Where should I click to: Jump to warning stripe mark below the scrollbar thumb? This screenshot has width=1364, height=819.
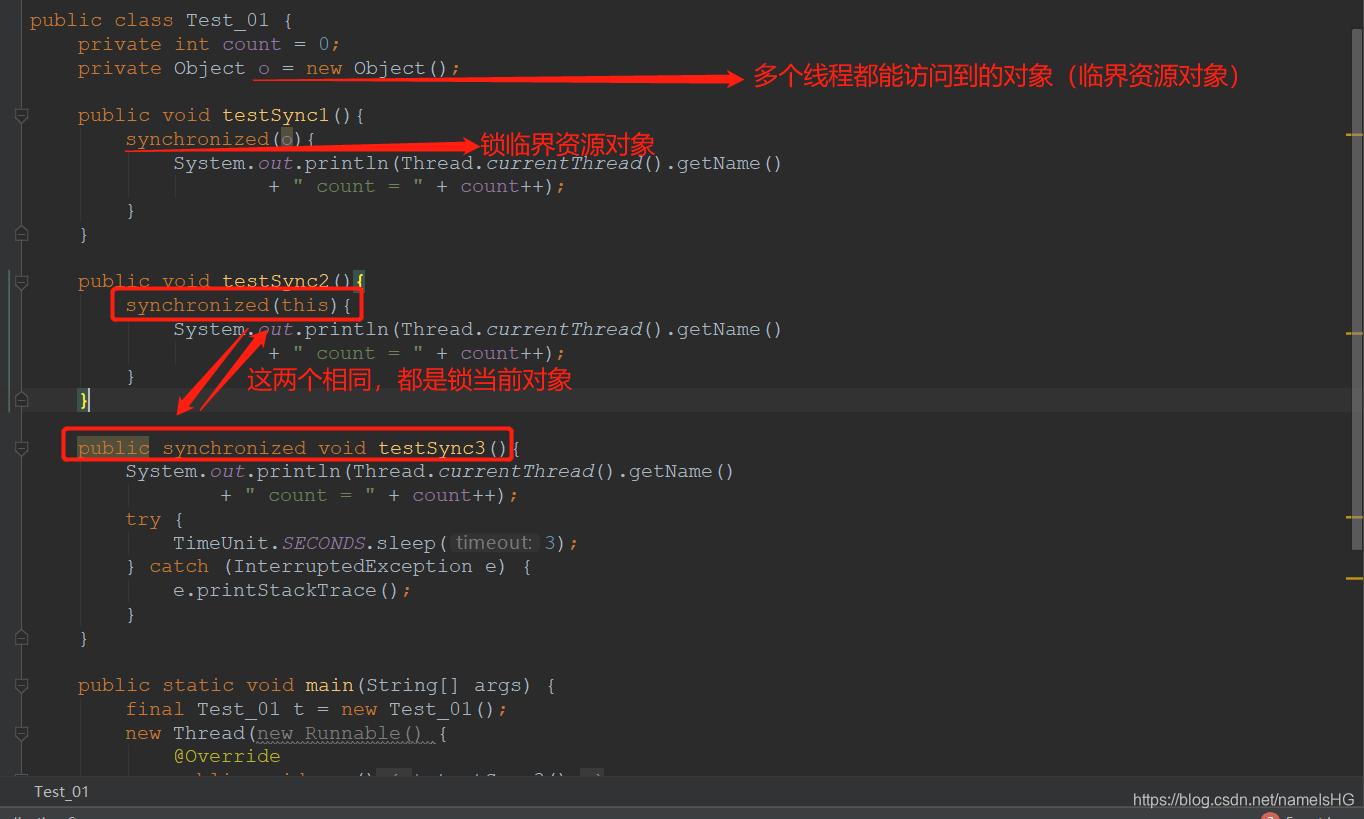click(x=1355, y=578)
